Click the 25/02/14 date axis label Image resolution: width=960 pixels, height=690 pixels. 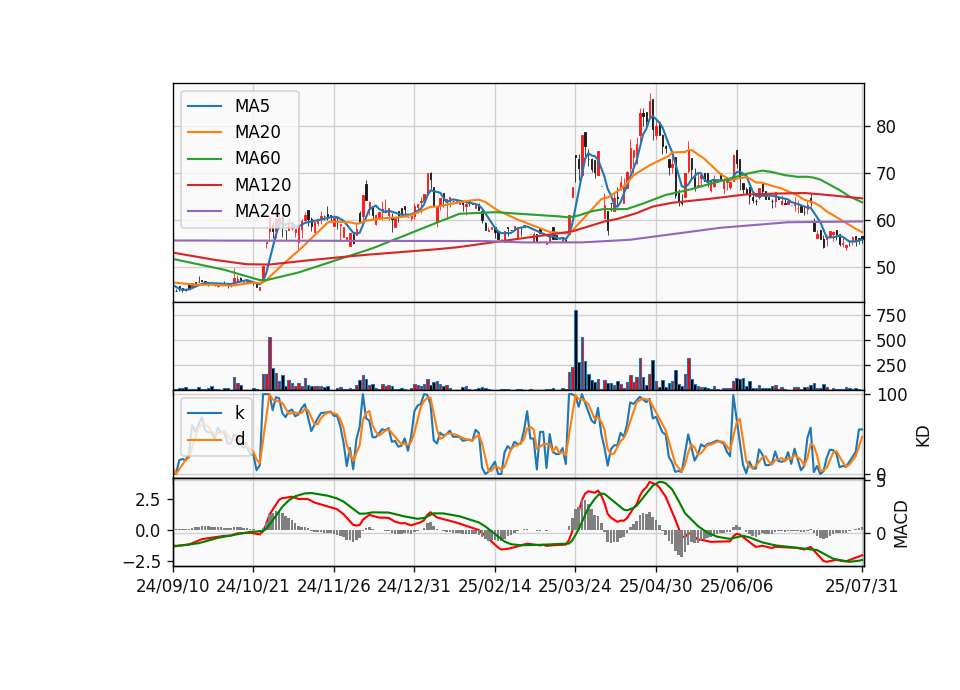[495, 586]
